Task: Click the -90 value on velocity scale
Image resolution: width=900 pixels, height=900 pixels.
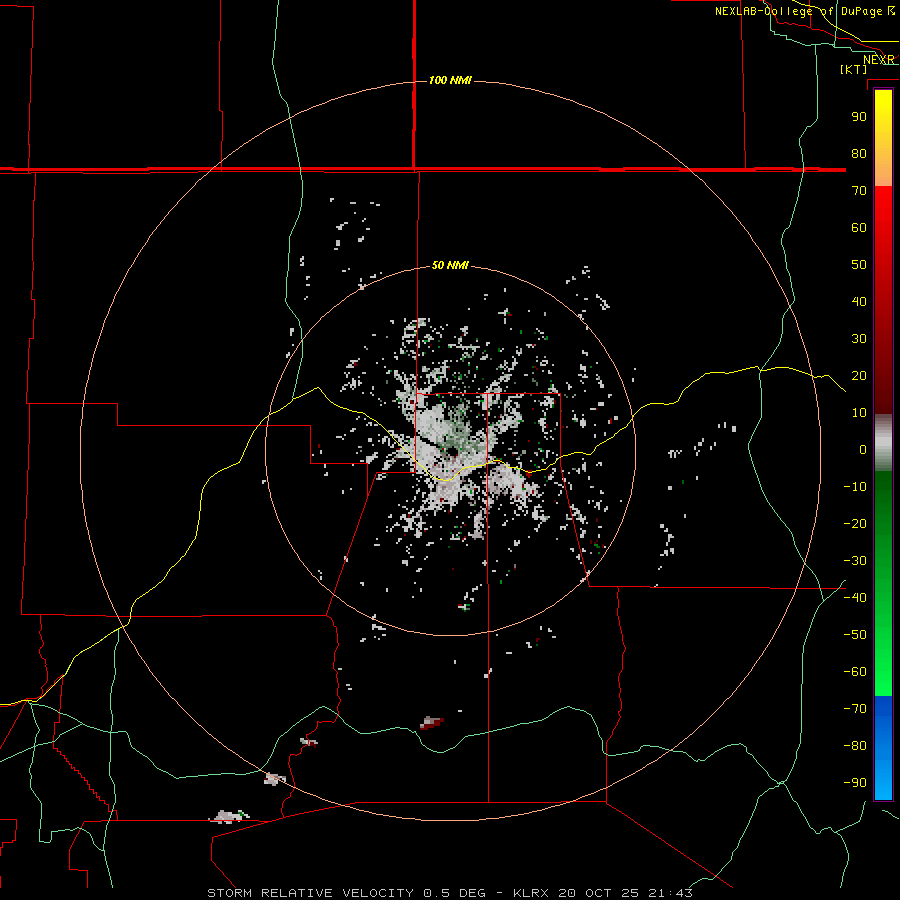Action: [x=855, y=782]
